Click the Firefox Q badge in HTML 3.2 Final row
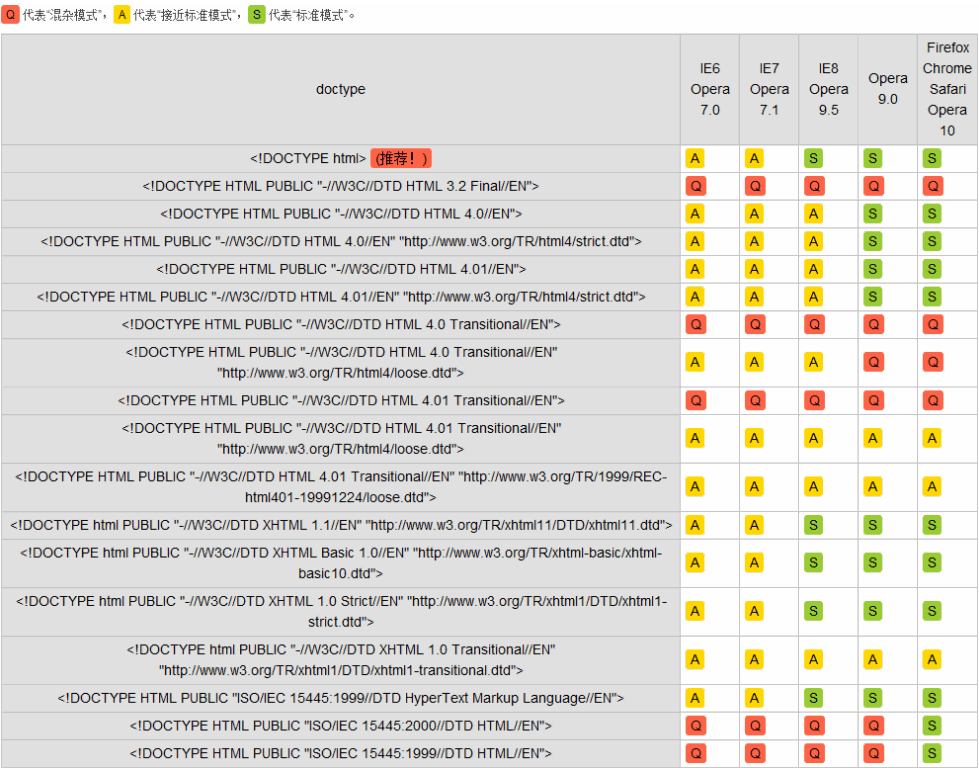Viewport: 979px width, 768px height. pos(932,186)
